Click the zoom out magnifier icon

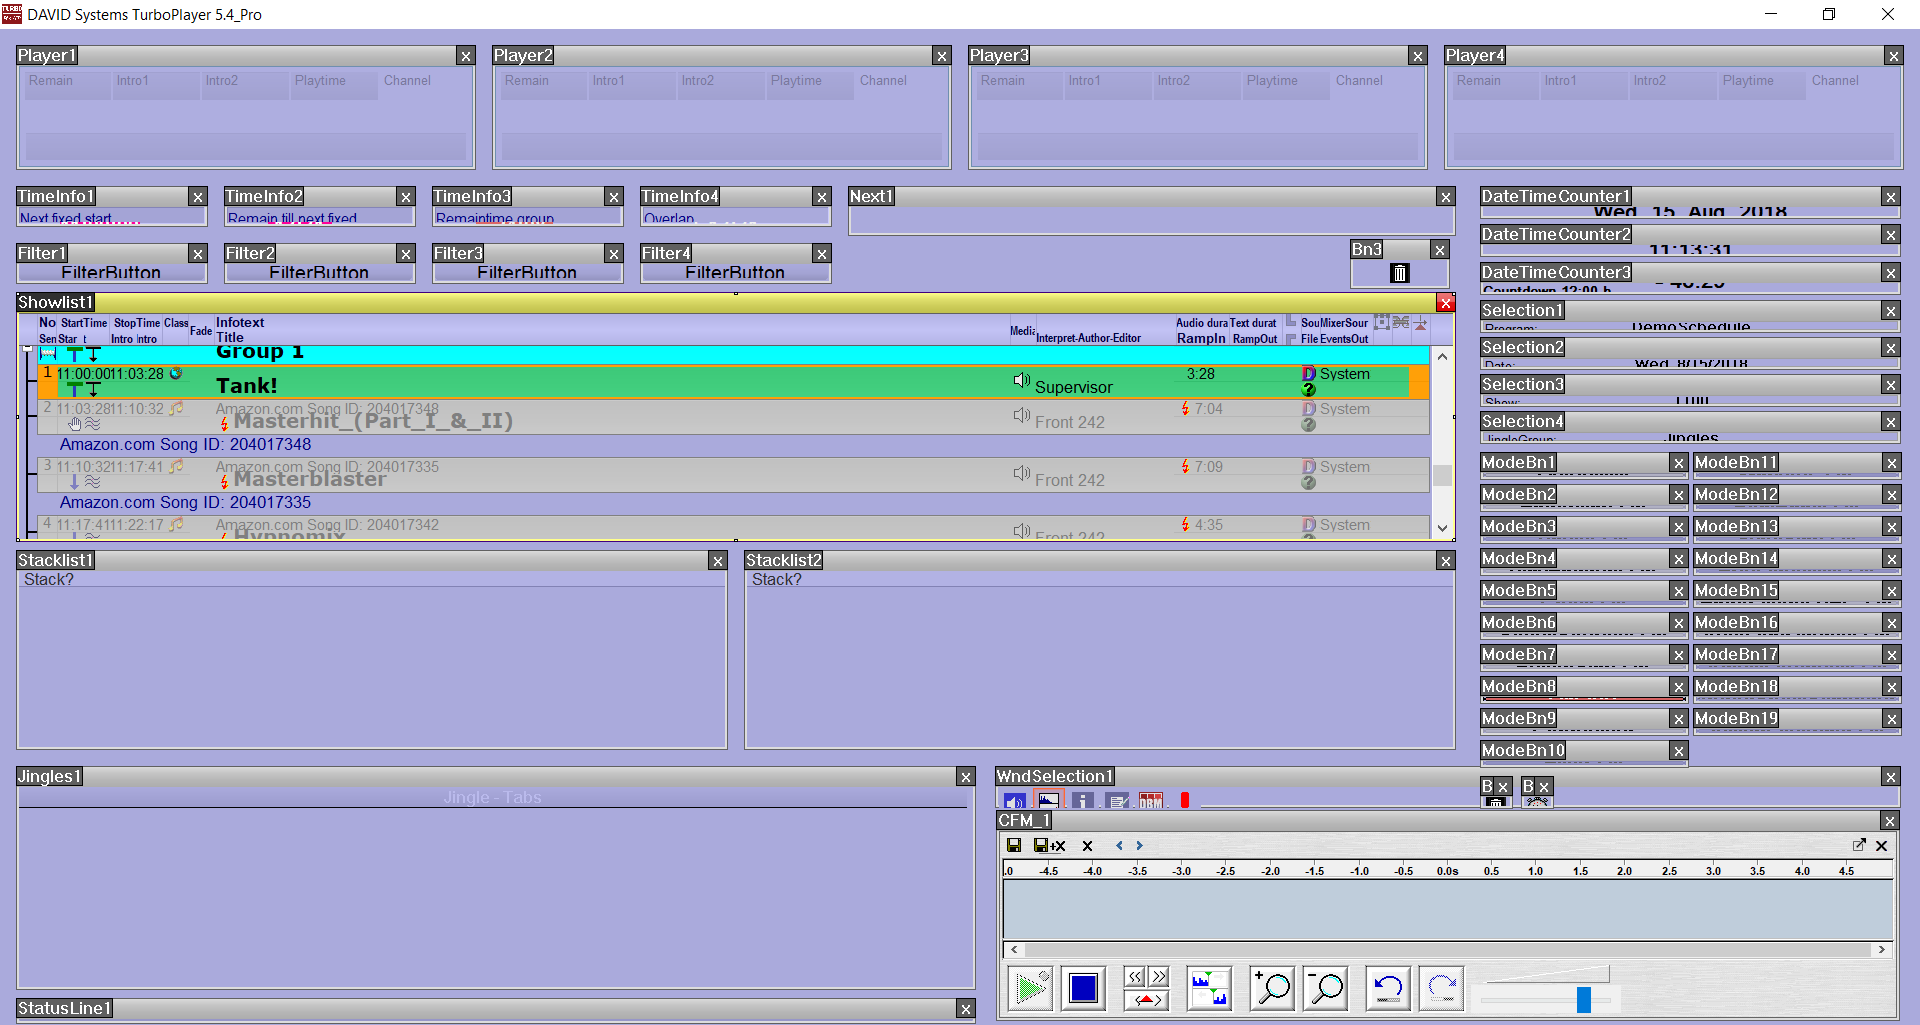coord(1326,989)
